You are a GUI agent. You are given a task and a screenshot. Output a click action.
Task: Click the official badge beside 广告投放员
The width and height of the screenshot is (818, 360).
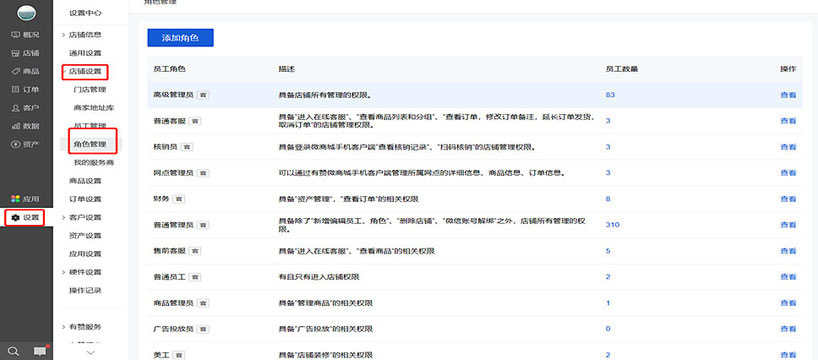204,329
